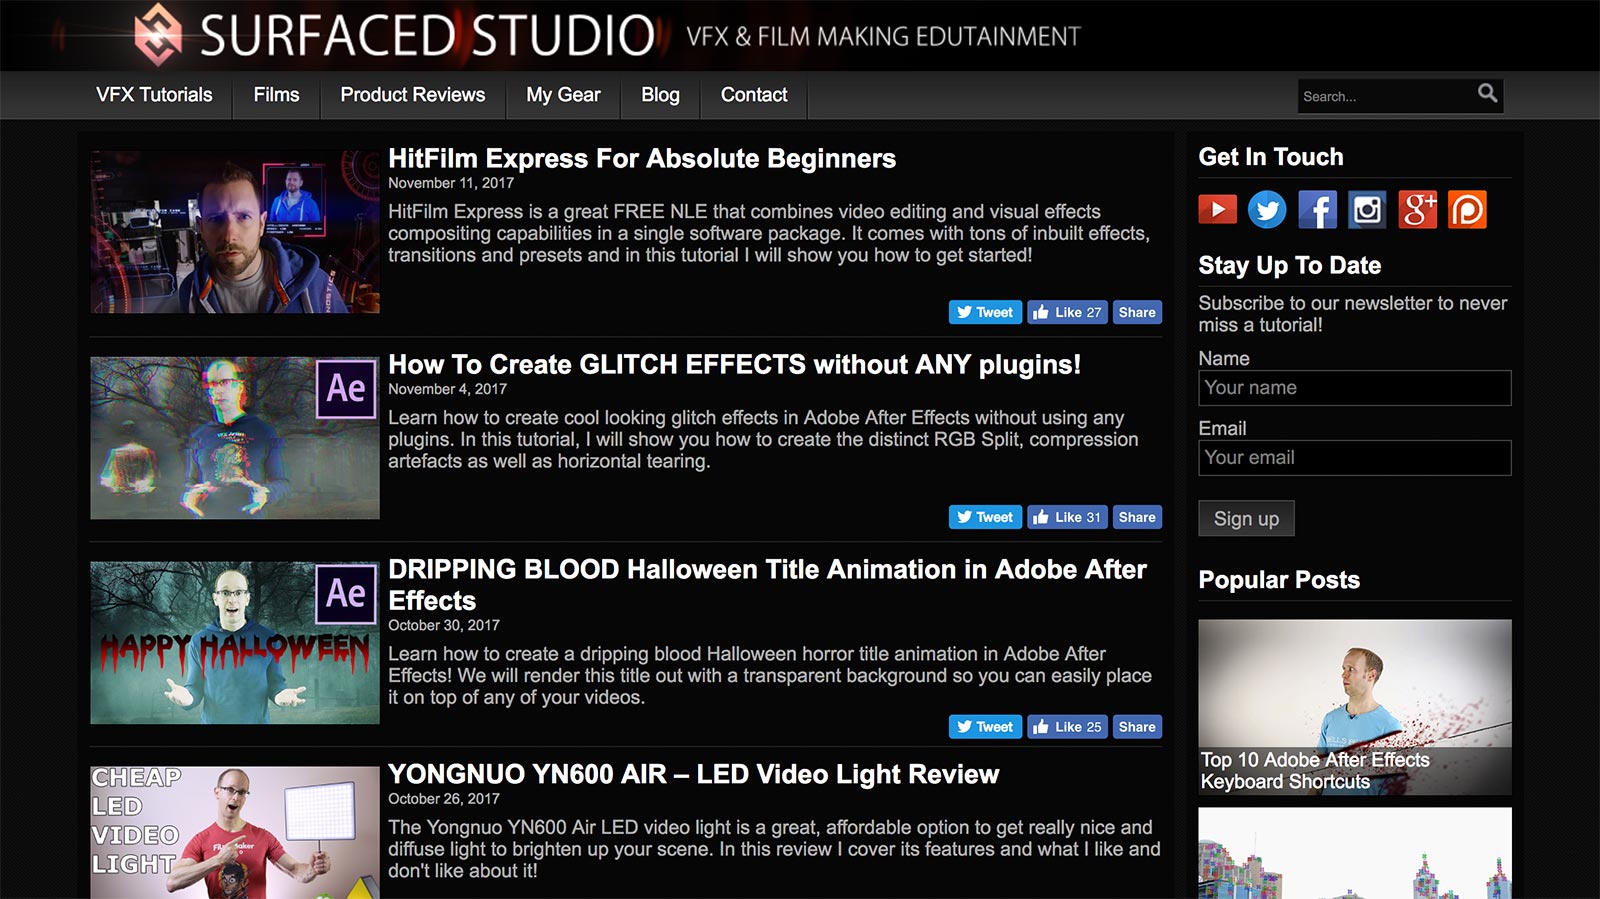Open the How To Create GLITCH EFFECTS title
This screenshot has height=899, width=1600.
click(x=734, y=364)
